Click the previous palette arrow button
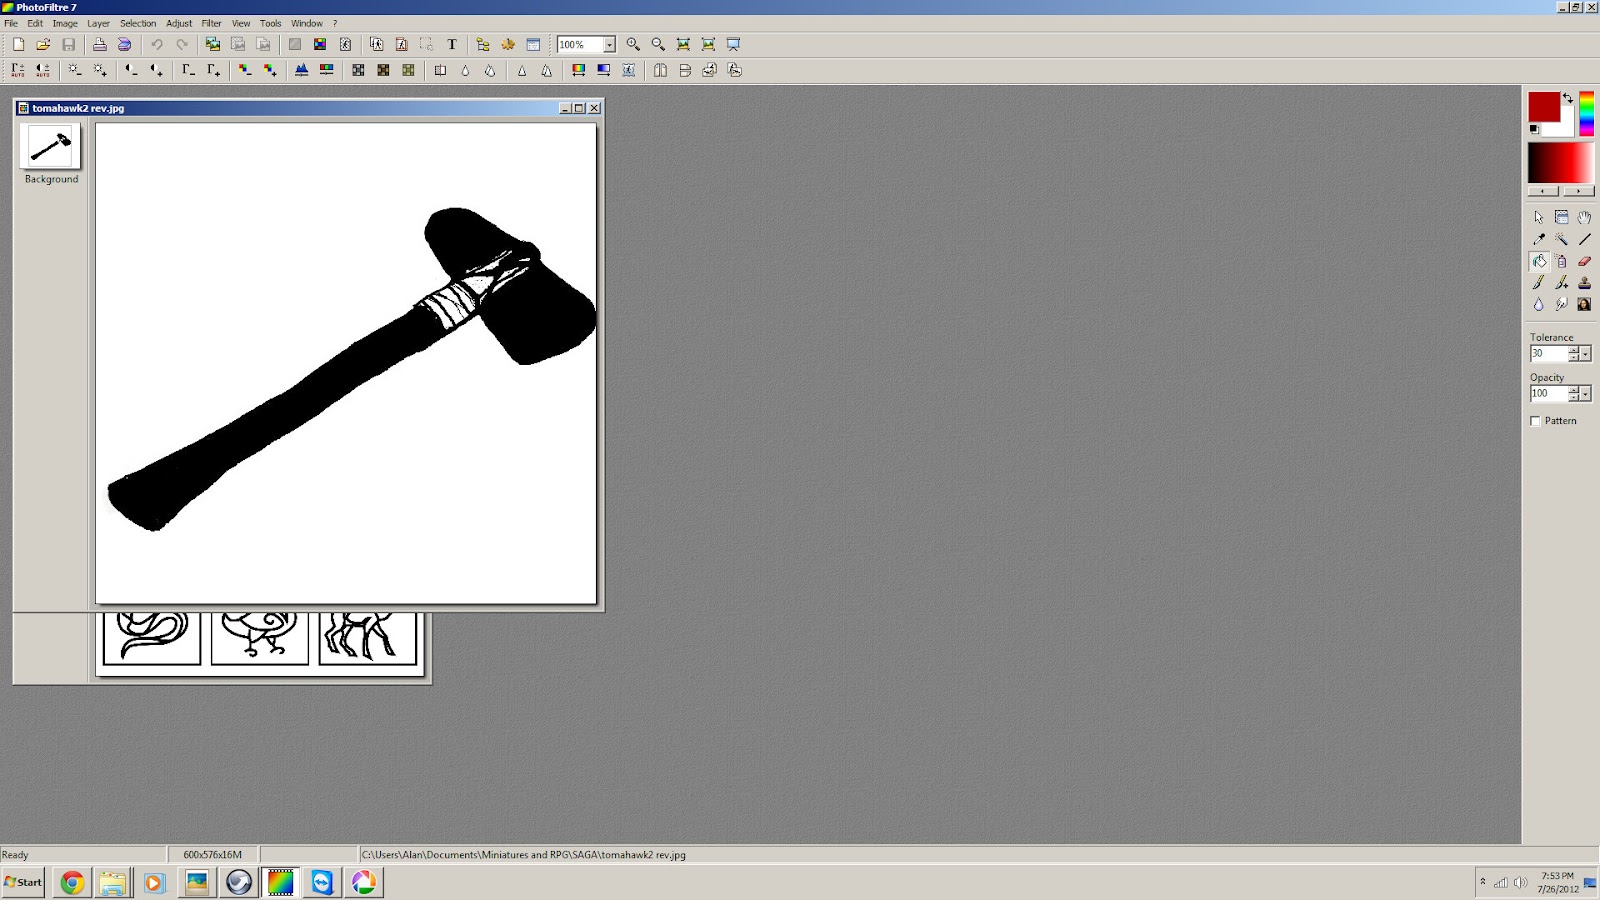This screenshot has height=900, width=1600. (1543, 191)
